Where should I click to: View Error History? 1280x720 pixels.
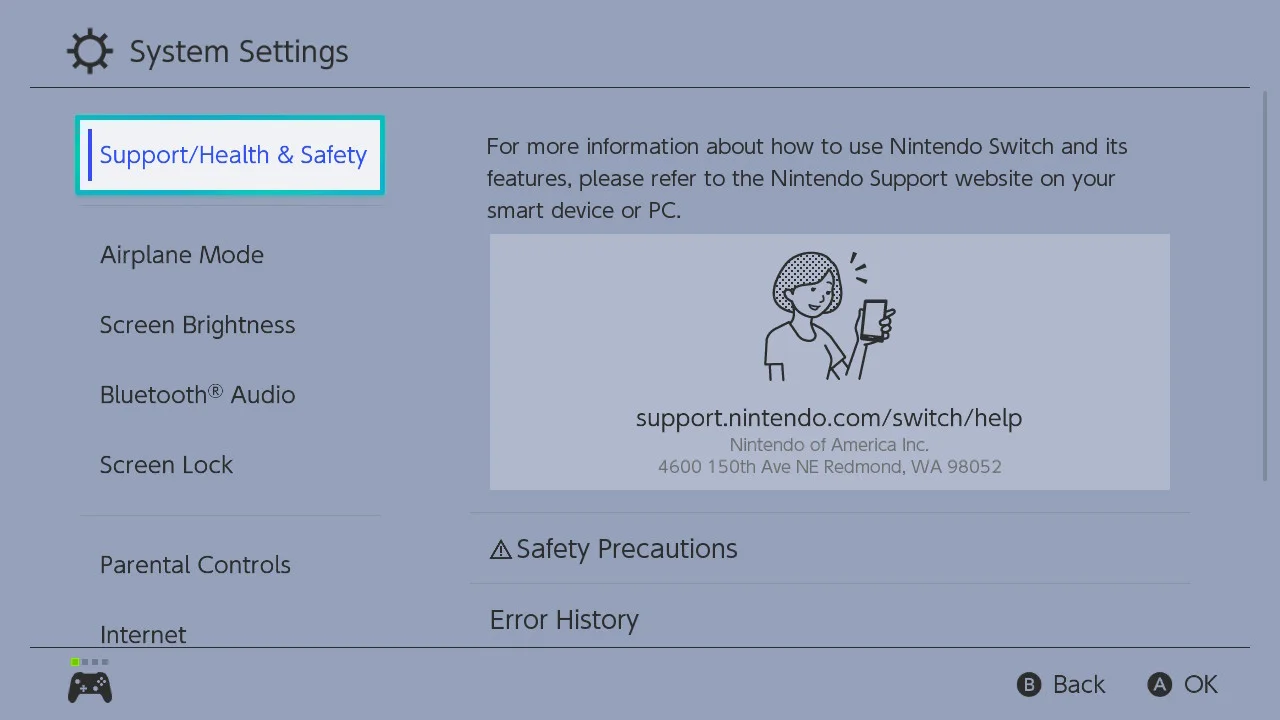pos(829,617)
